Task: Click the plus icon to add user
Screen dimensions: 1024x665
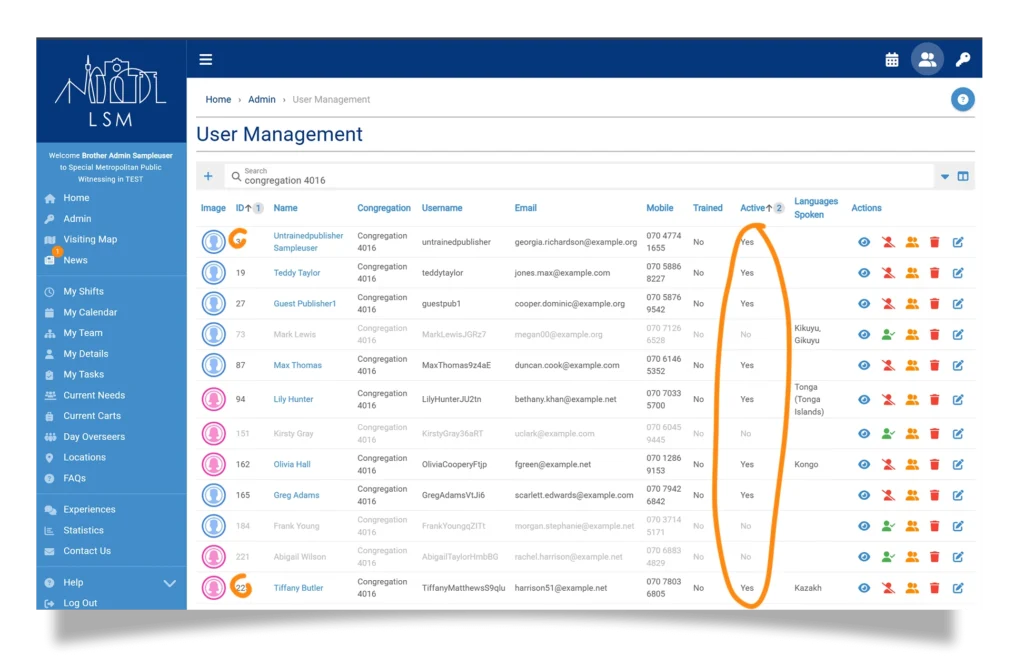Action: [208, 176]
